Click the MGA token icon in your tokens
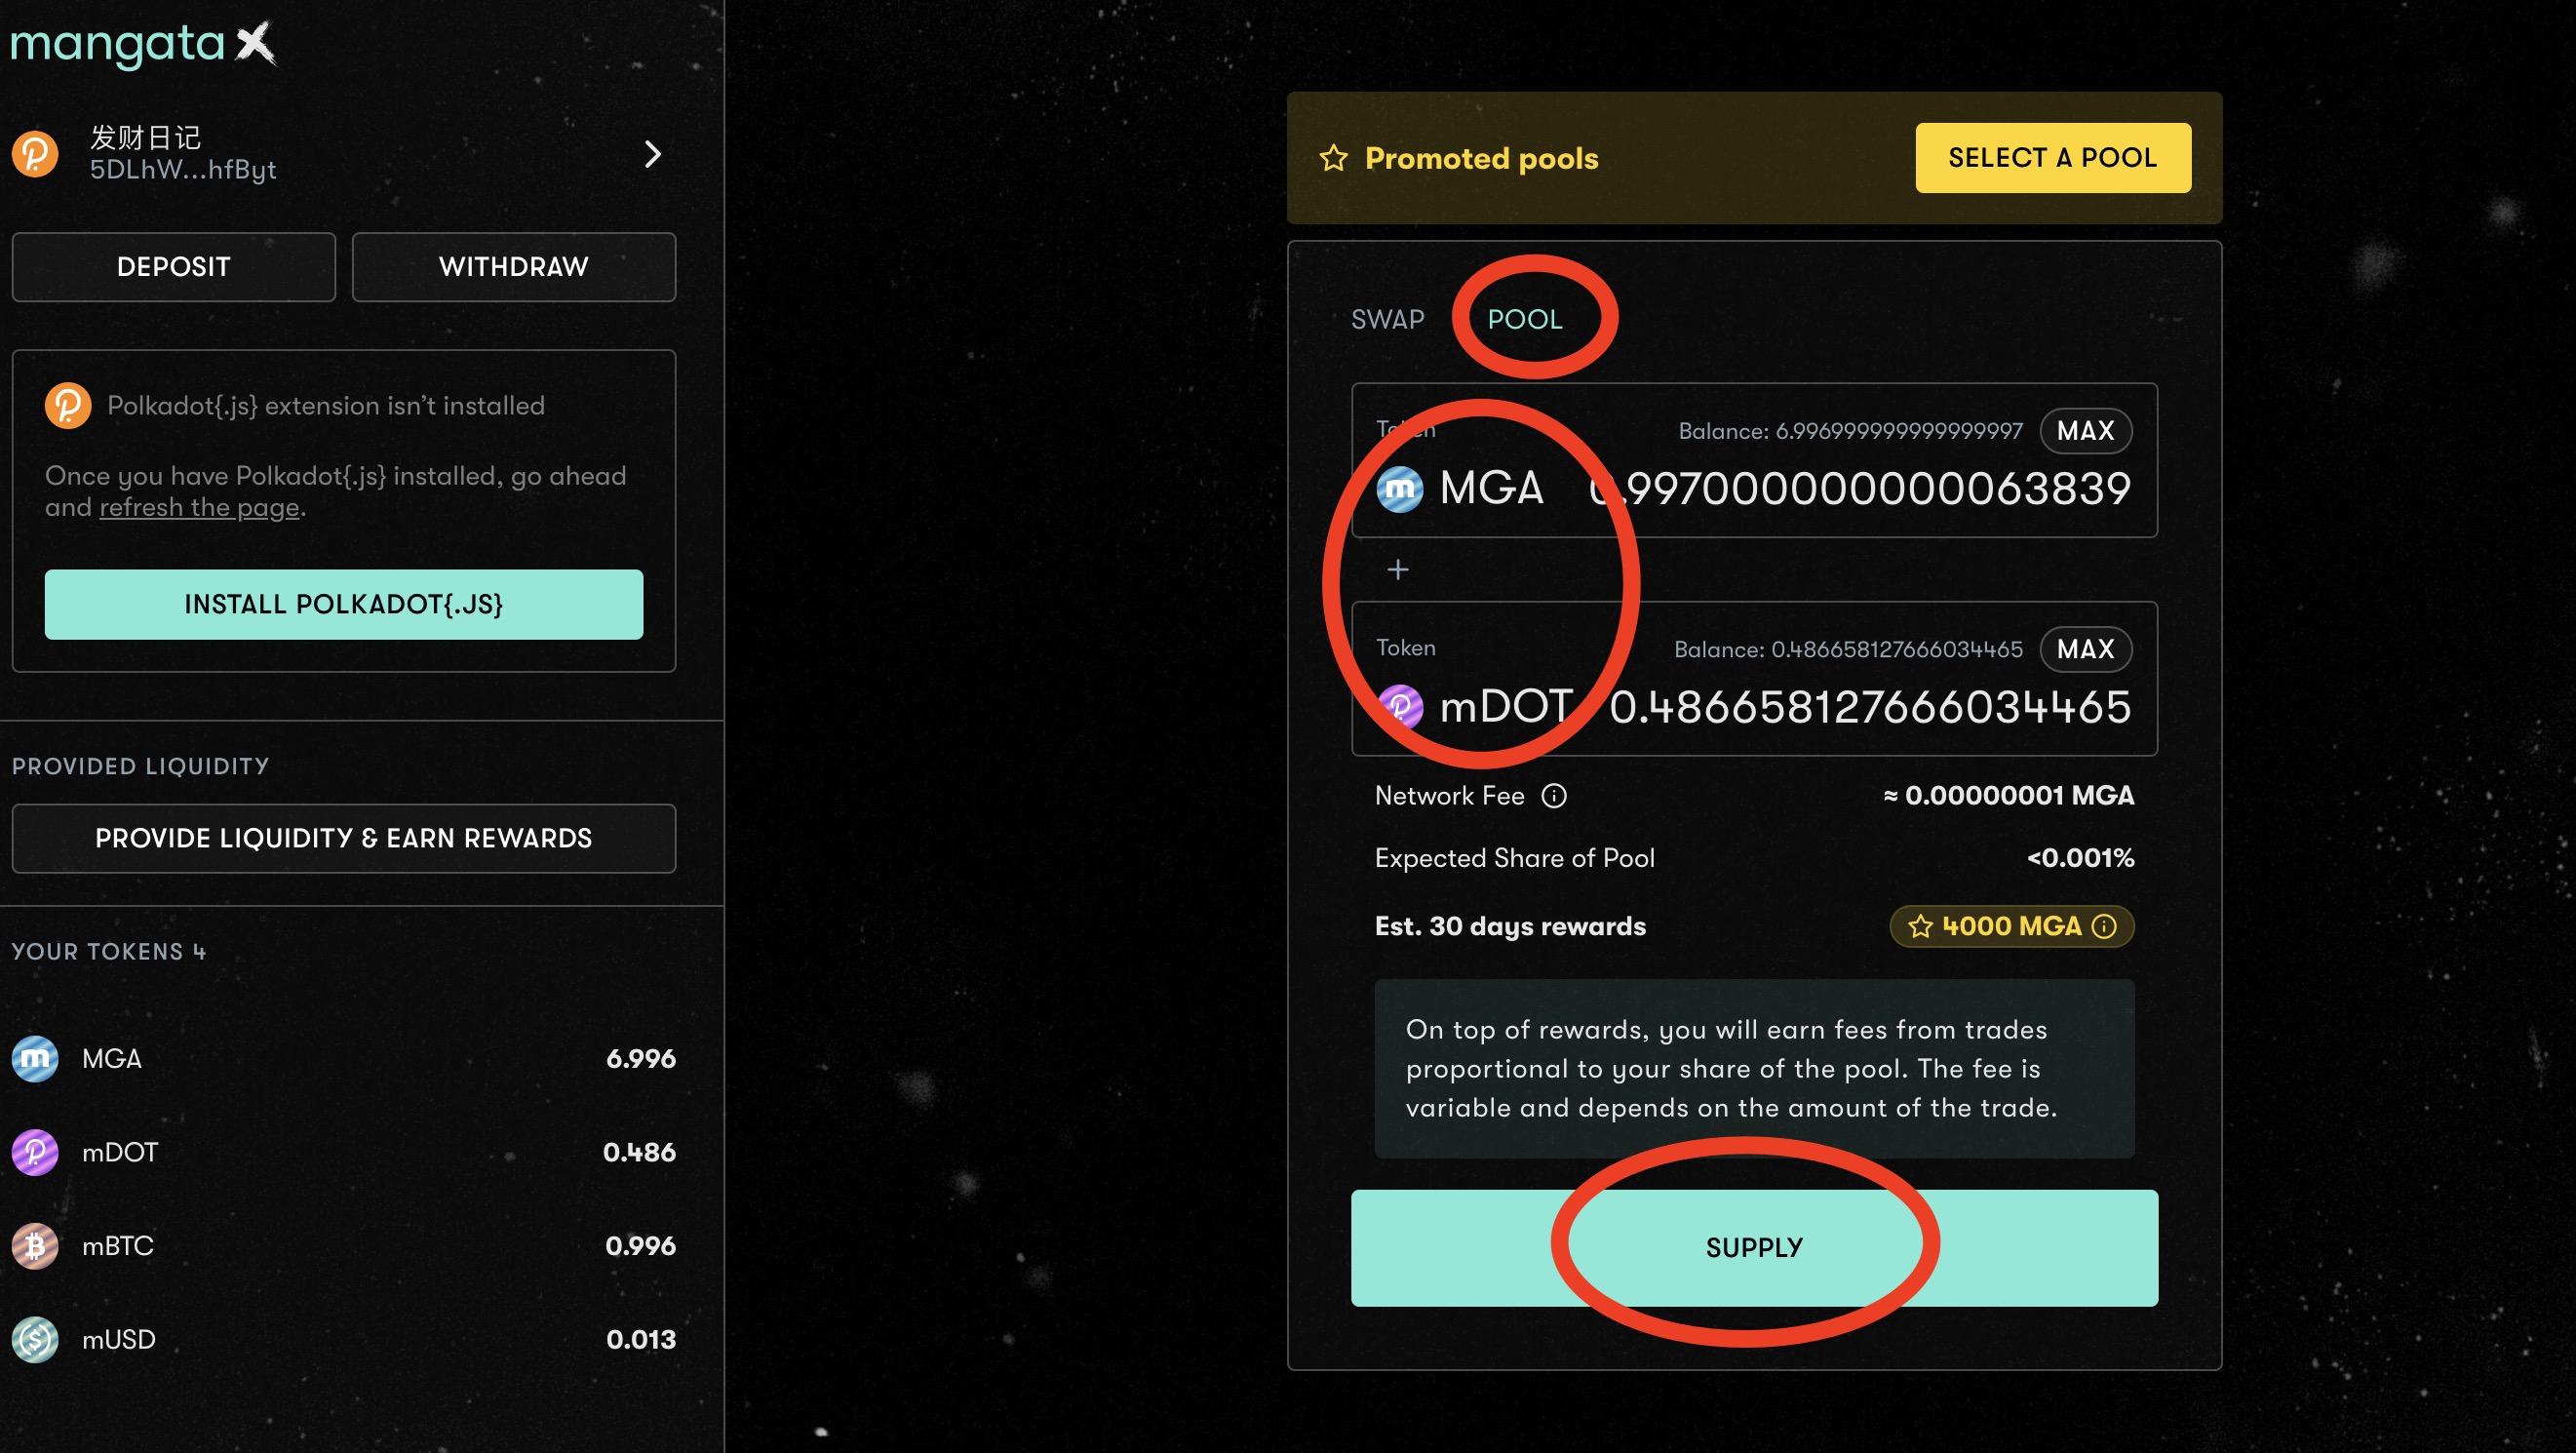Viewport: 2576px width, 1453px height. (x=35, y=1059)
